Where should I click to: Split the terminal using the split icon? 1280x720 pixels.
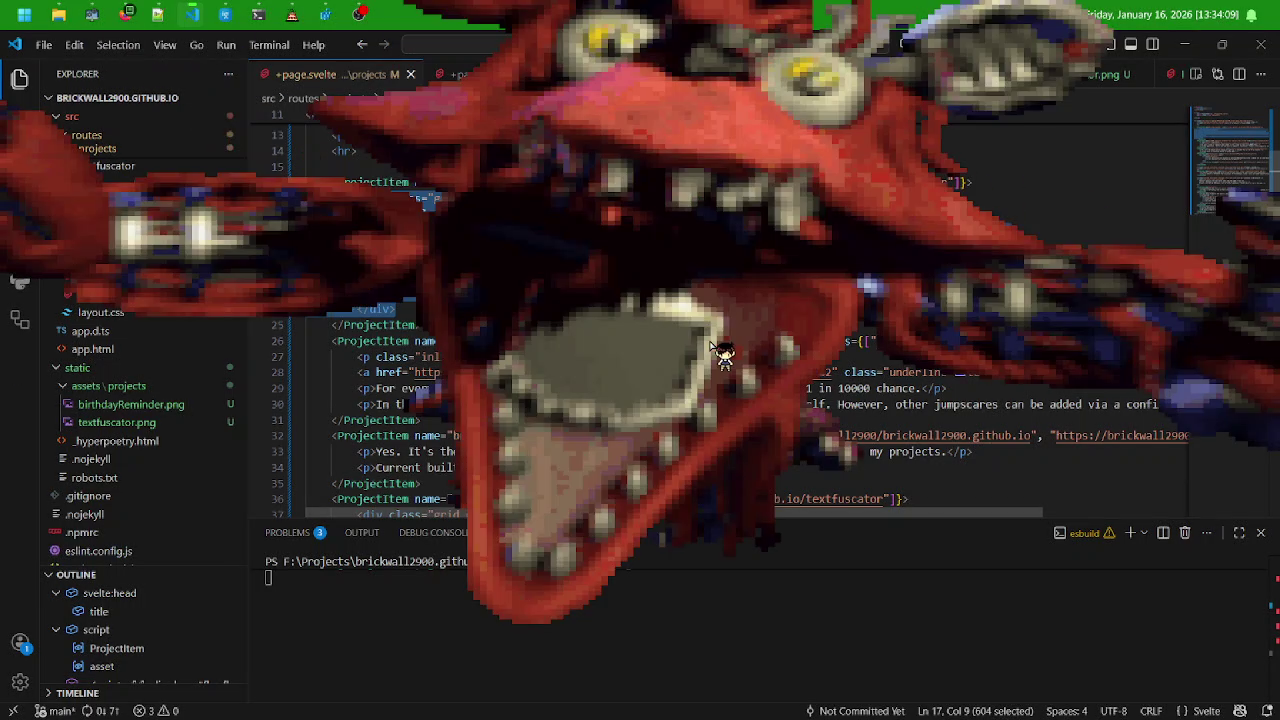1163,533
